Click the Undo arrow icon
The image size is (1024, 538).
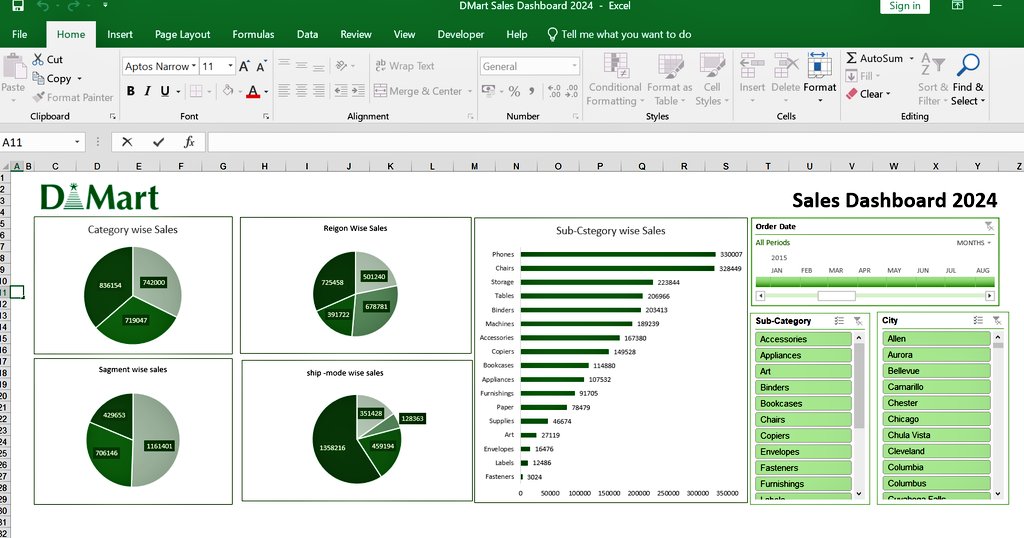[x=43, y=6]
